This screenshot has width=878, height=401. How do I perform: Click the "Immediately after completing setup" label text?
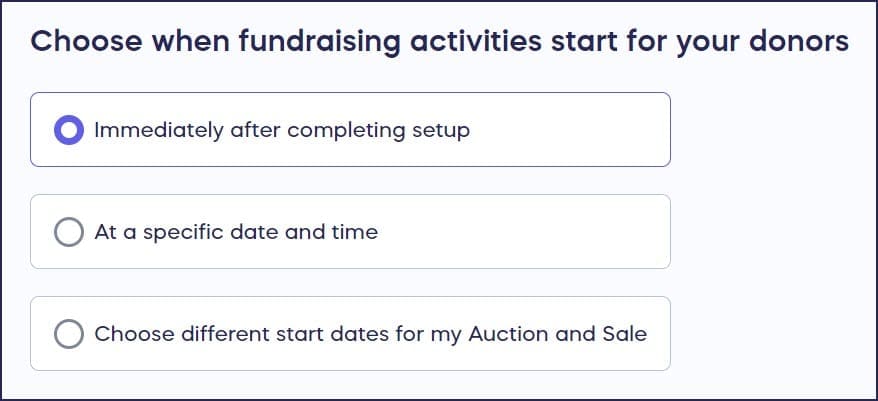(x=281, y=130)
